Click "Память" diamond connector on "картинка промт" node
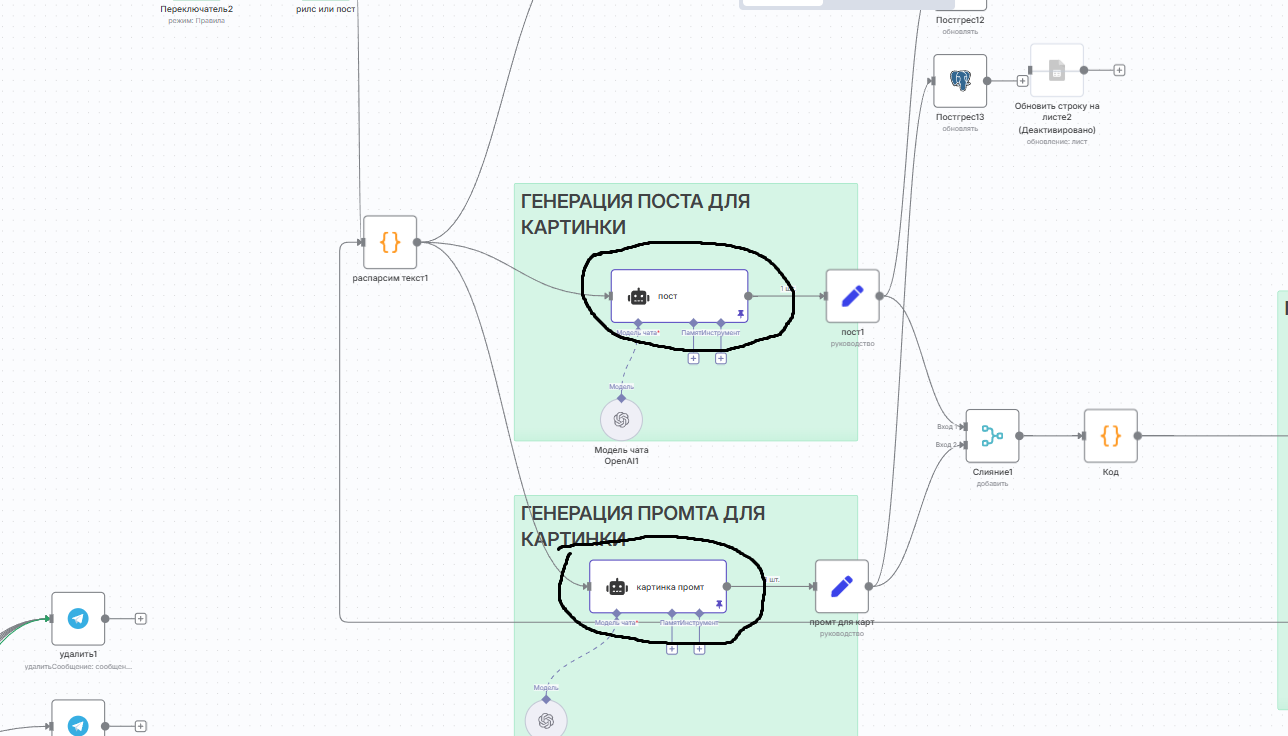Screen dimensions: 1288x736 click(x=672, y=613)
